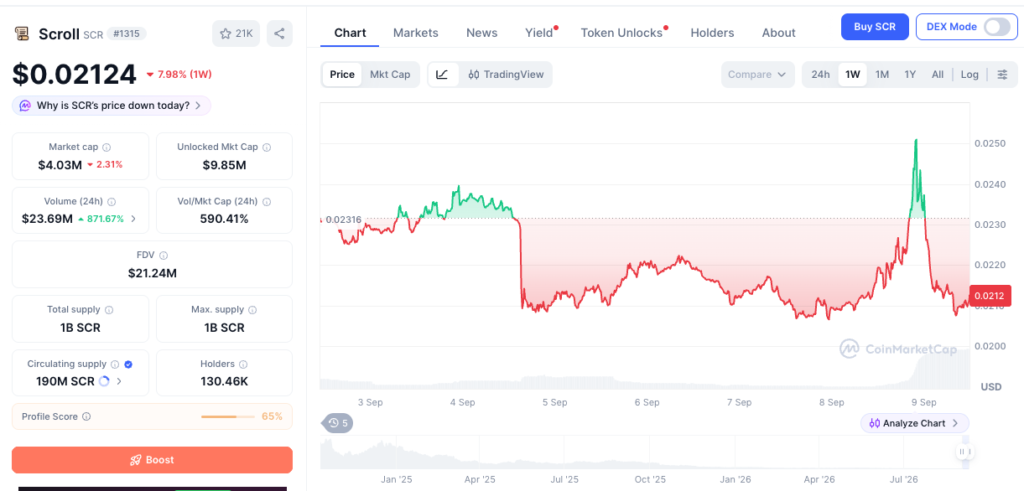1024x491 pixels.
Task: Open the Analyze Chart button
Action: click(x=914, y=423)
